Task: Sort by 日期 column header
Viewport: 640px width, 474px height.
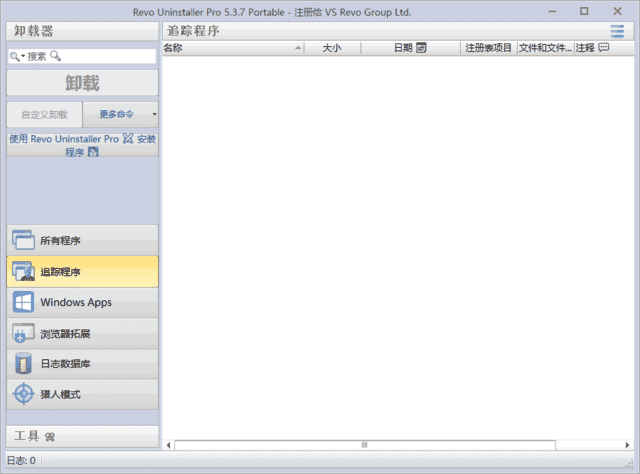Action: click(410, 48)
